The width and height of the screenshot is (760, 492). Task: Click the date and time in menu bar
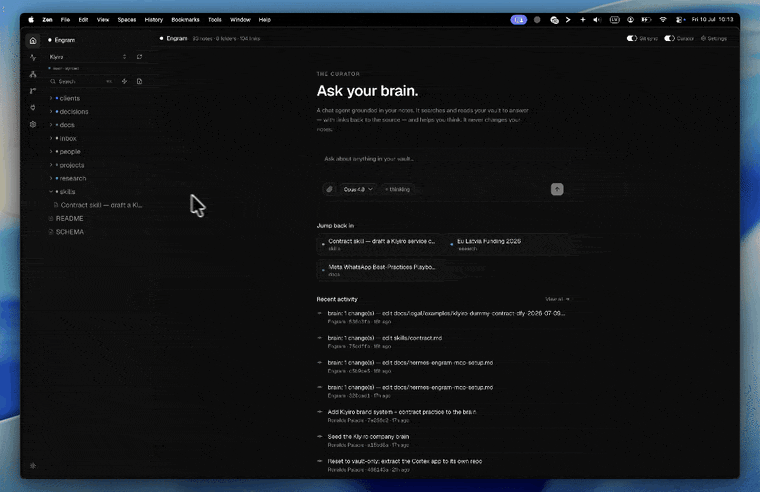coord(712,20)
